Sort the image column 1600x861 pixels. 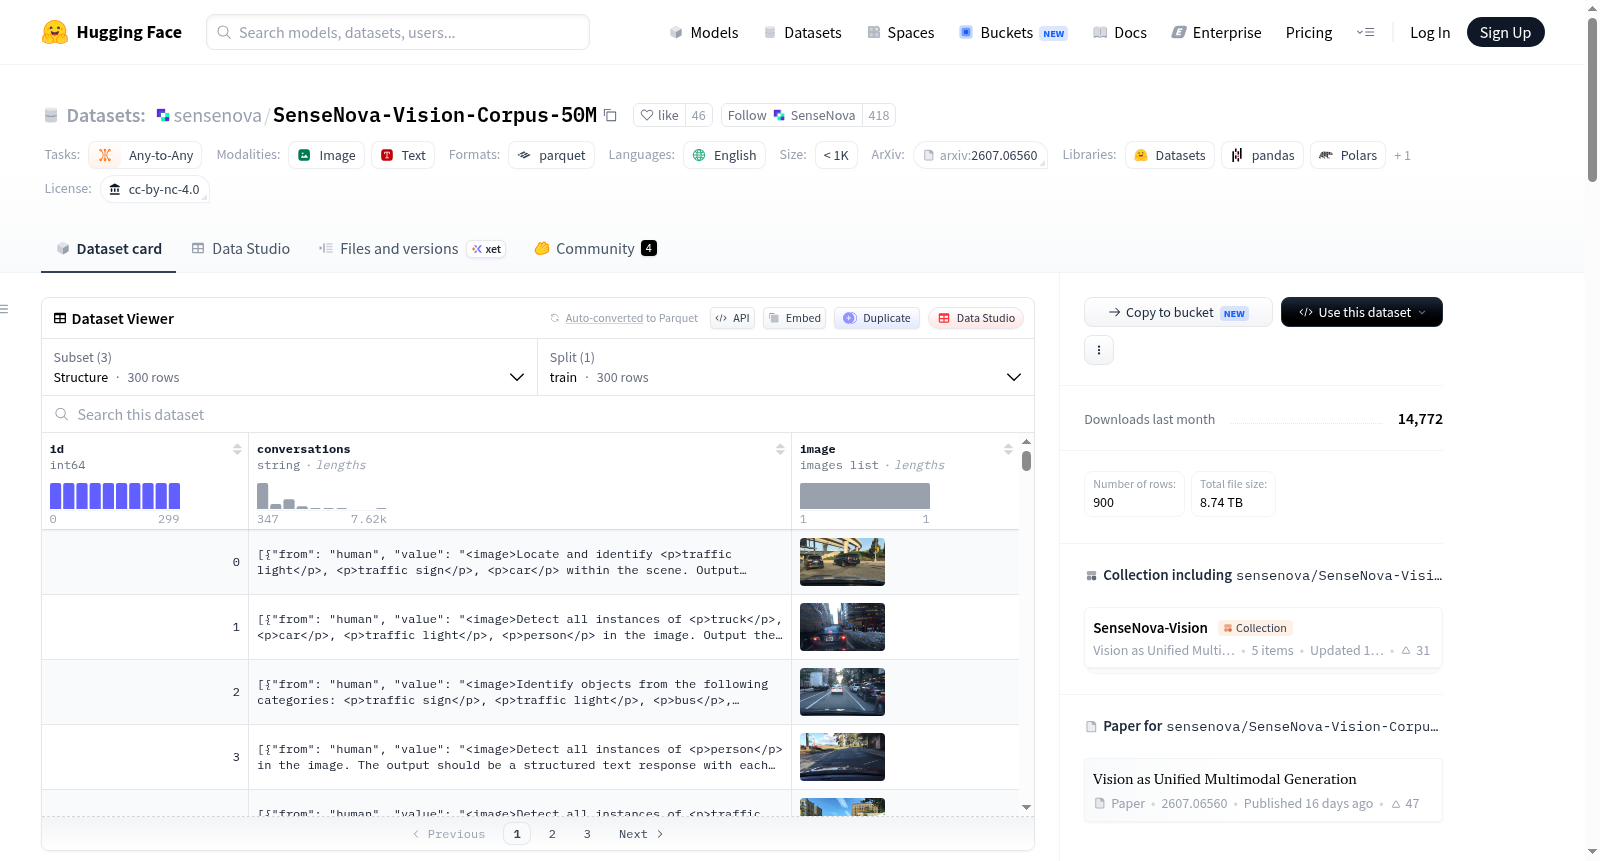(1008, 449)
